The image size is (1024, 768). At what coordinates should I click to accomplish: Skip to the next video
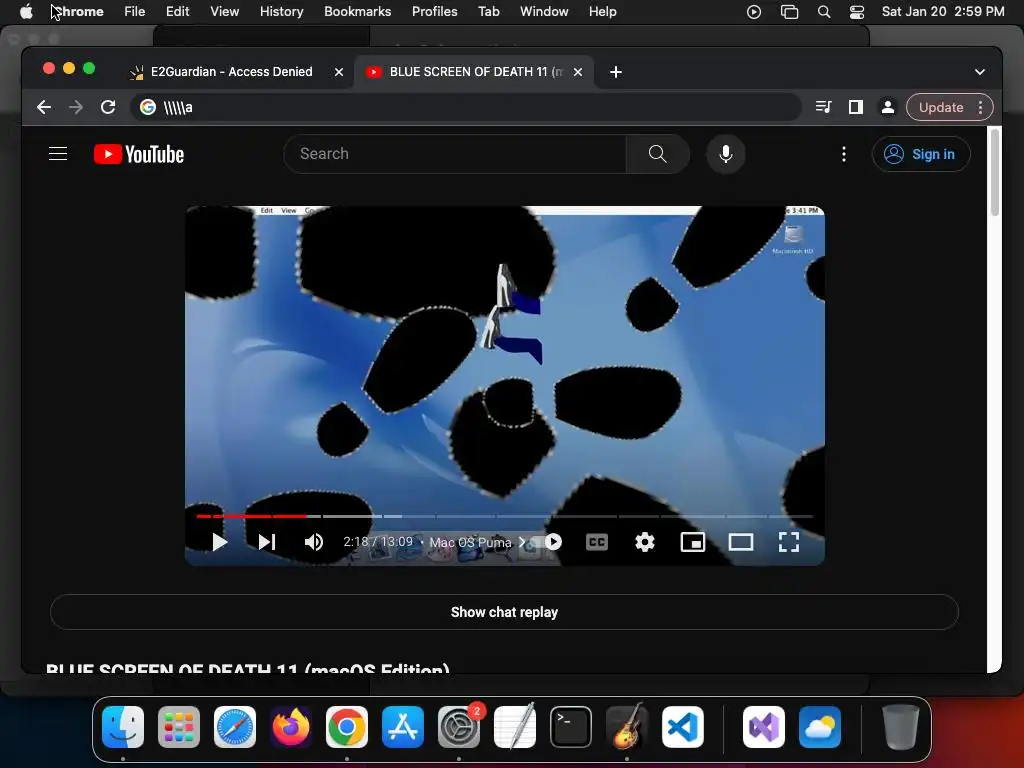click(266, 542)
